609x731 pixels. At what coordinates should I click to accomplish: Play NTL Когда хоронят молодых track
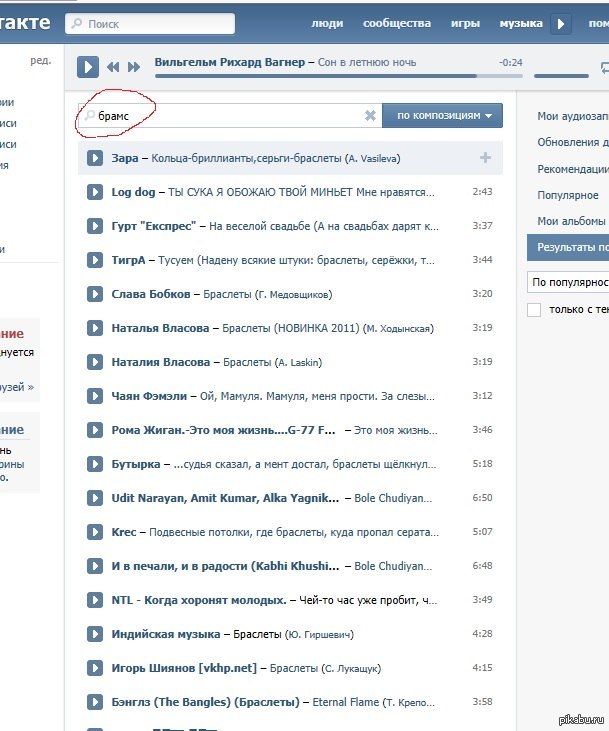95,600
